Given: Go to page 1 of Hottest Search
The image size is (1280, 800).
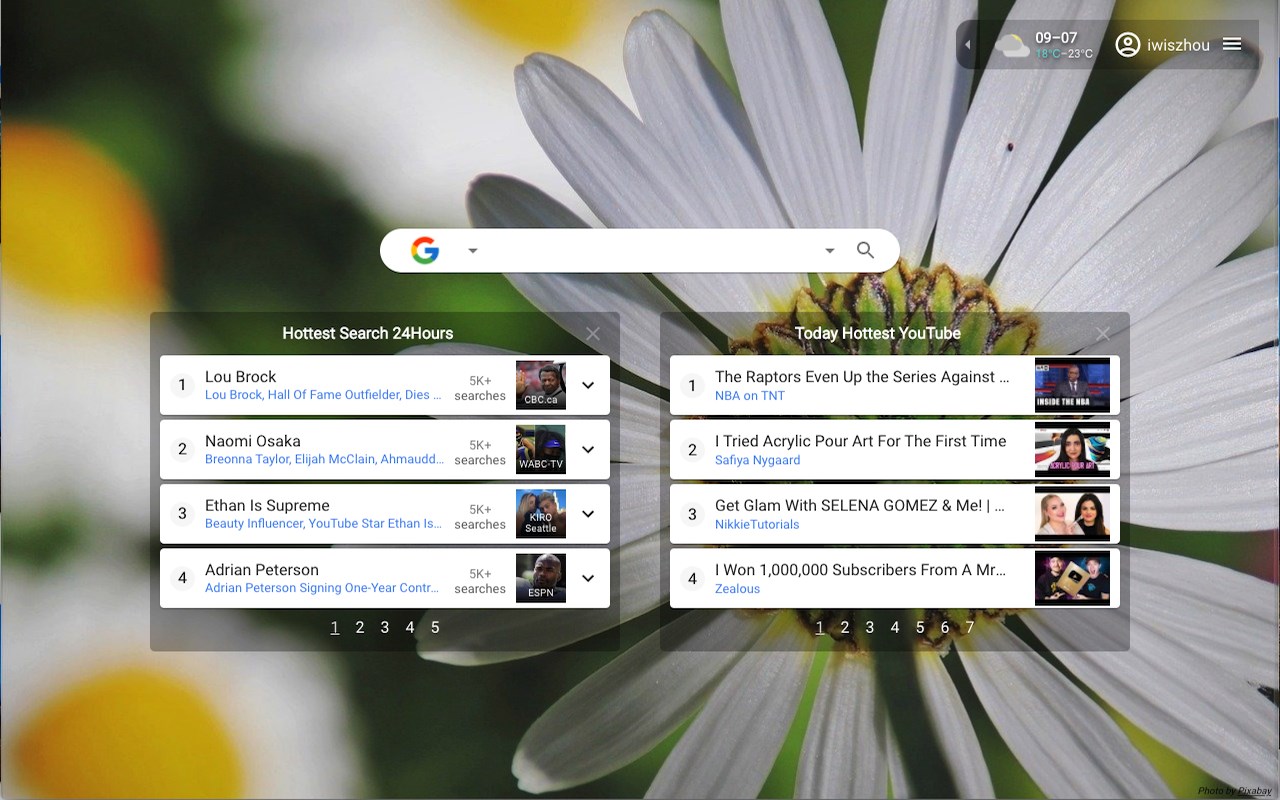Looking at the screenshot, I should pos(335,628).
